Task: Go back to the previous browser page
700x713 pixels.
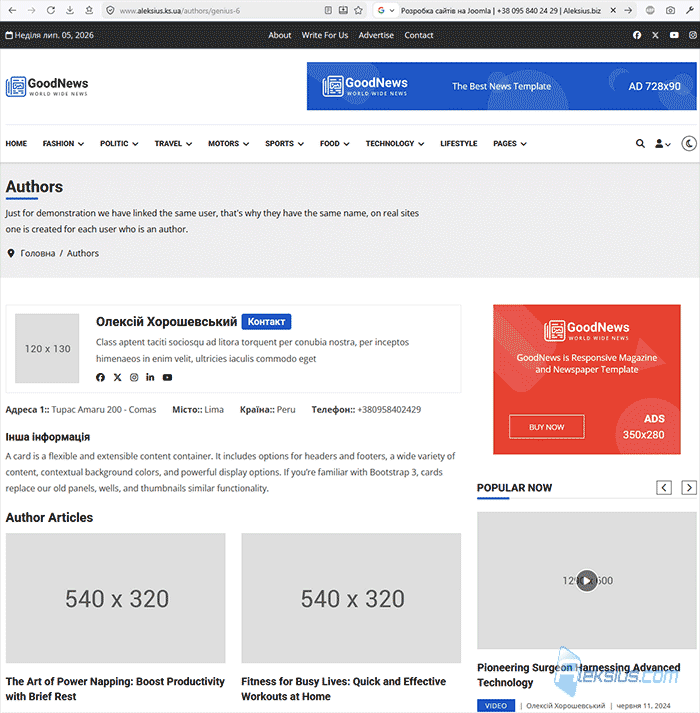Action: click(12, 10)
